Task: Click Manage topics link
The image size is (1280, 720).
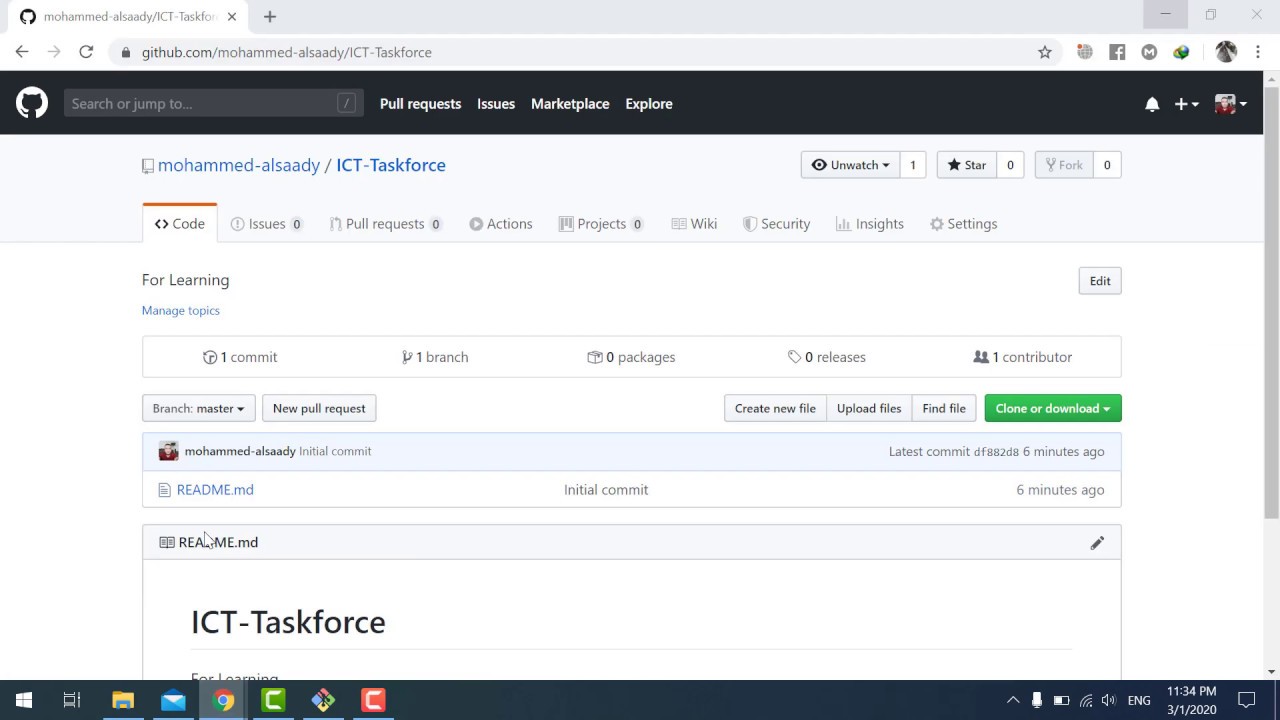Action: [181, 310]
